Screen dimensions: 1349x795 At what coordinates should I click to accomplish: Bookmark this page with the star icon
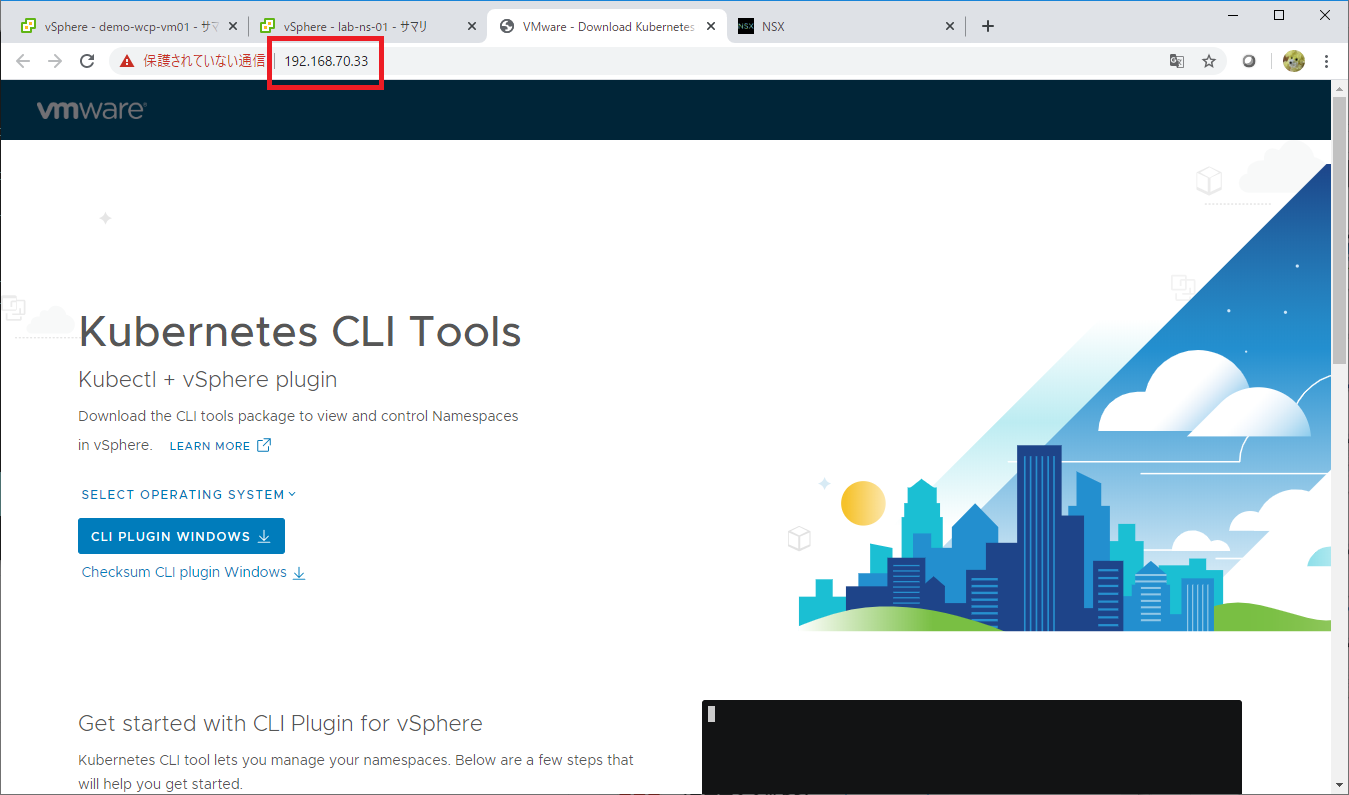(1209, 61)
